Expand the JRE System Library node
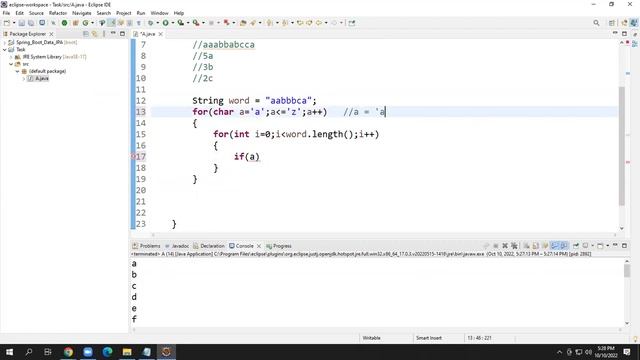 (x=11, y=57)
